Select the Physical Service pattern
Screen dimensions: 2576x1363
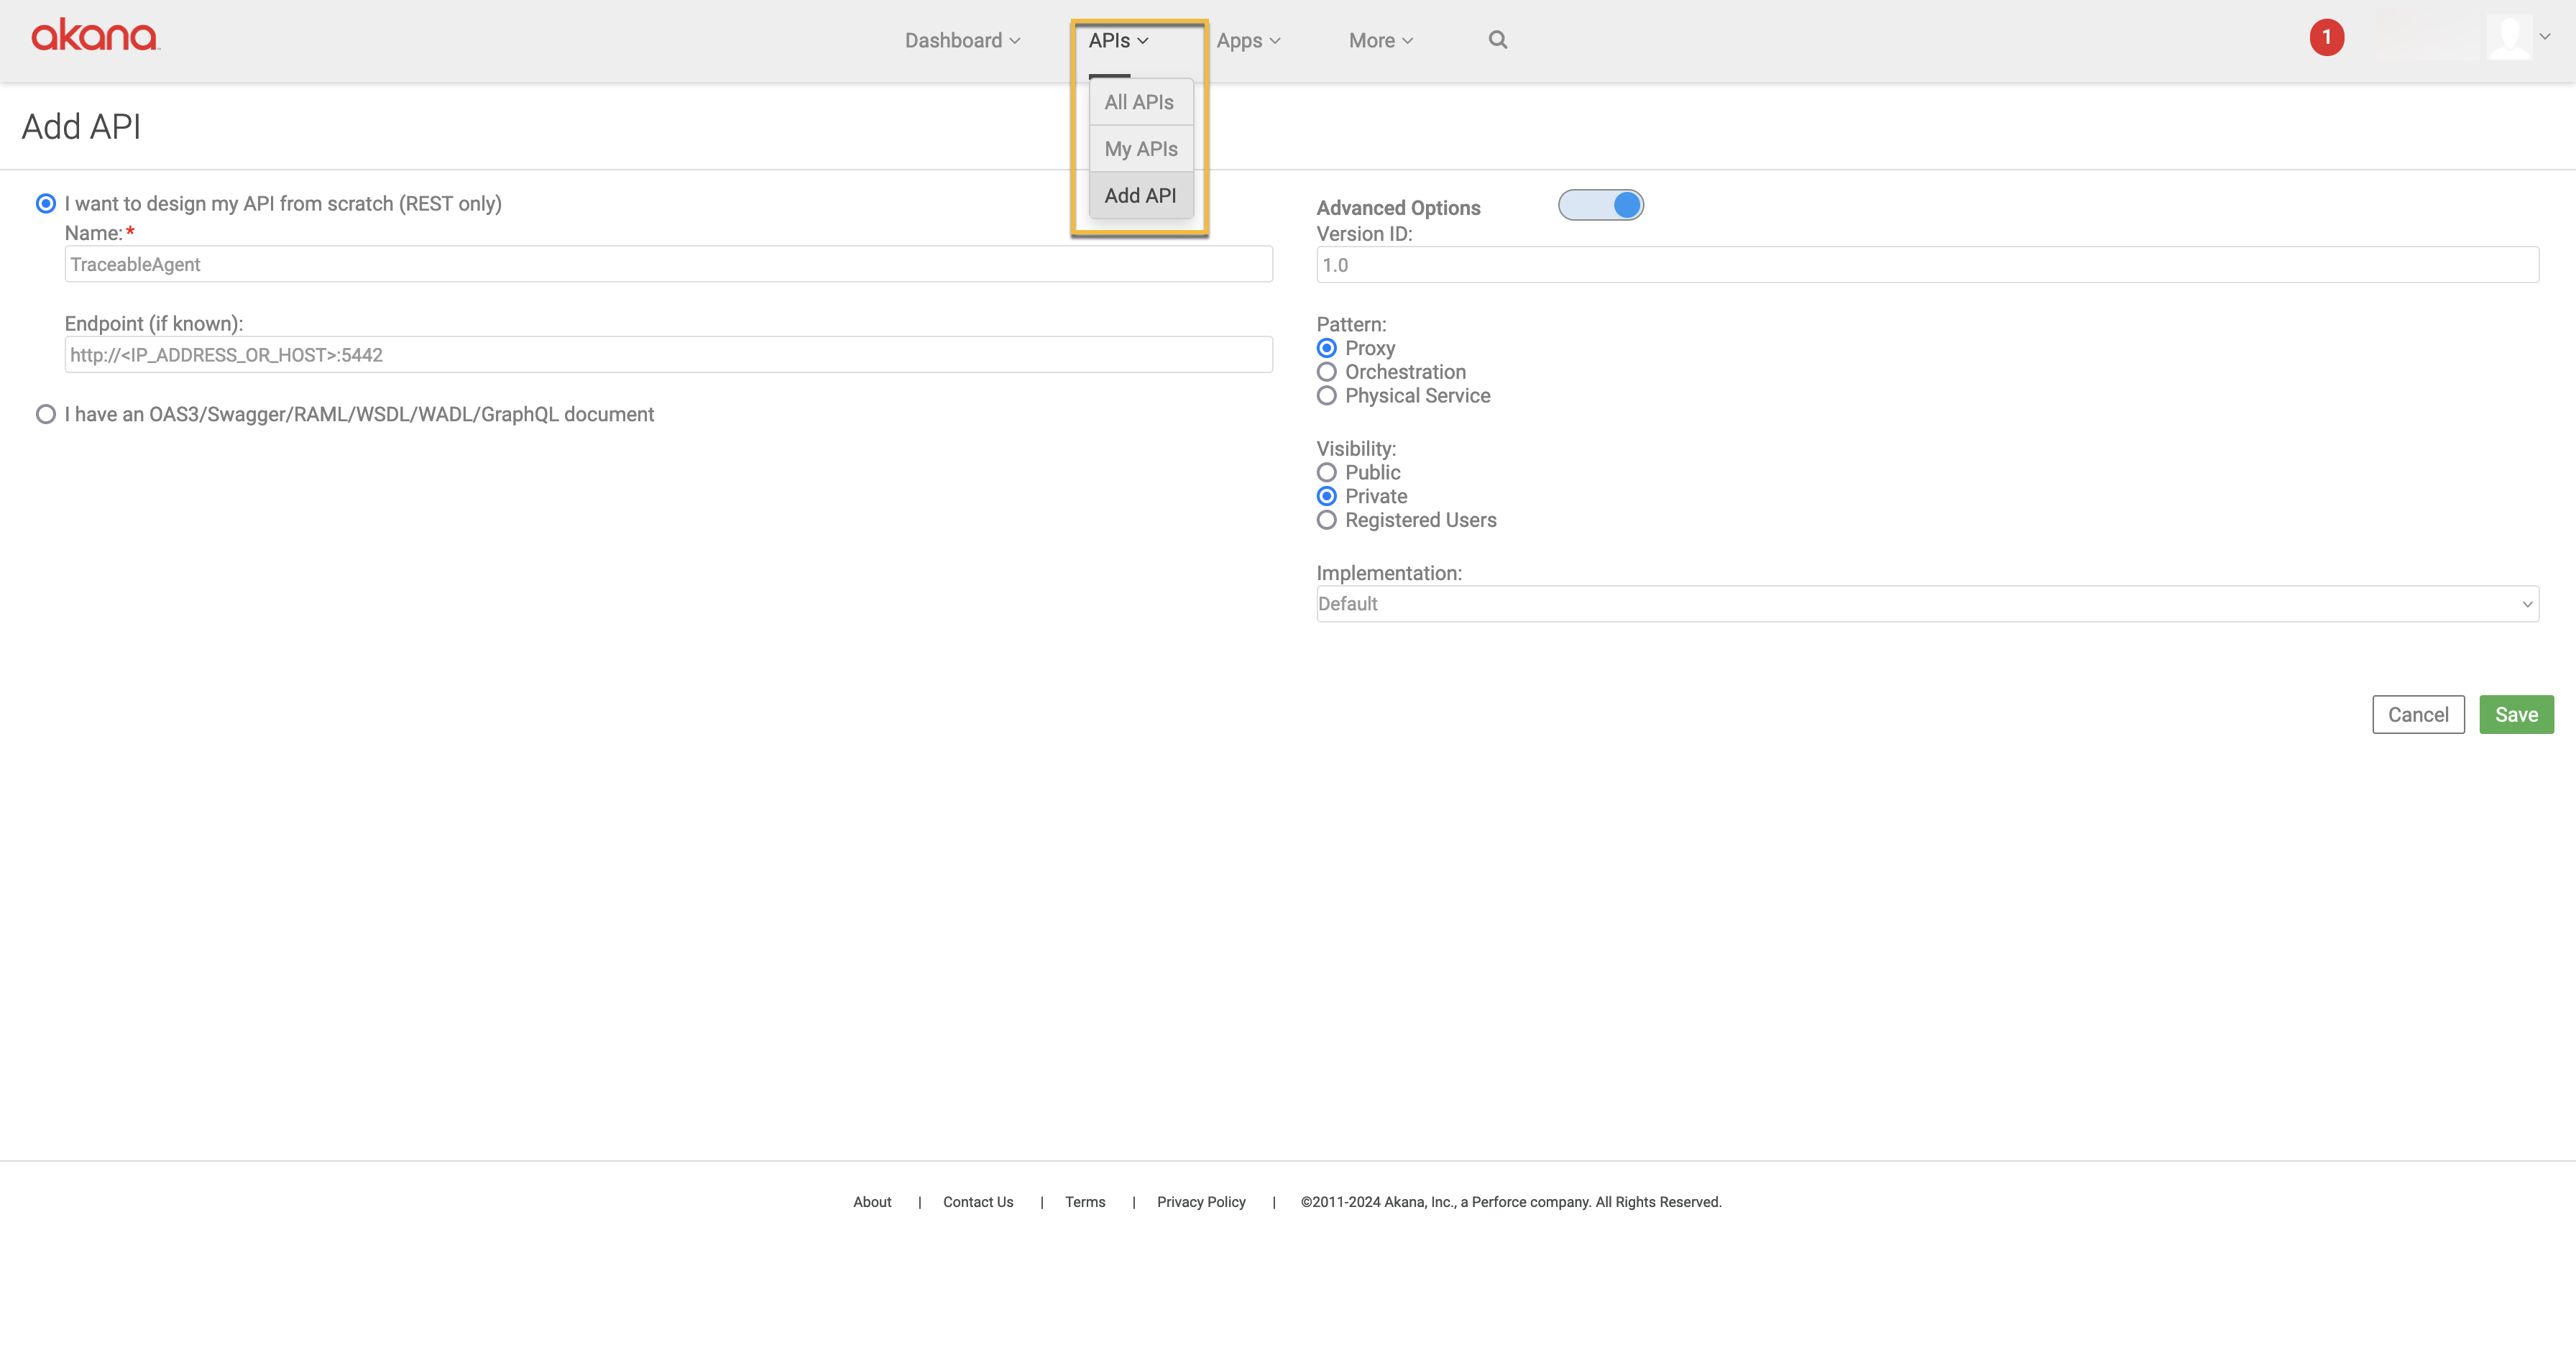point(1326,396)
